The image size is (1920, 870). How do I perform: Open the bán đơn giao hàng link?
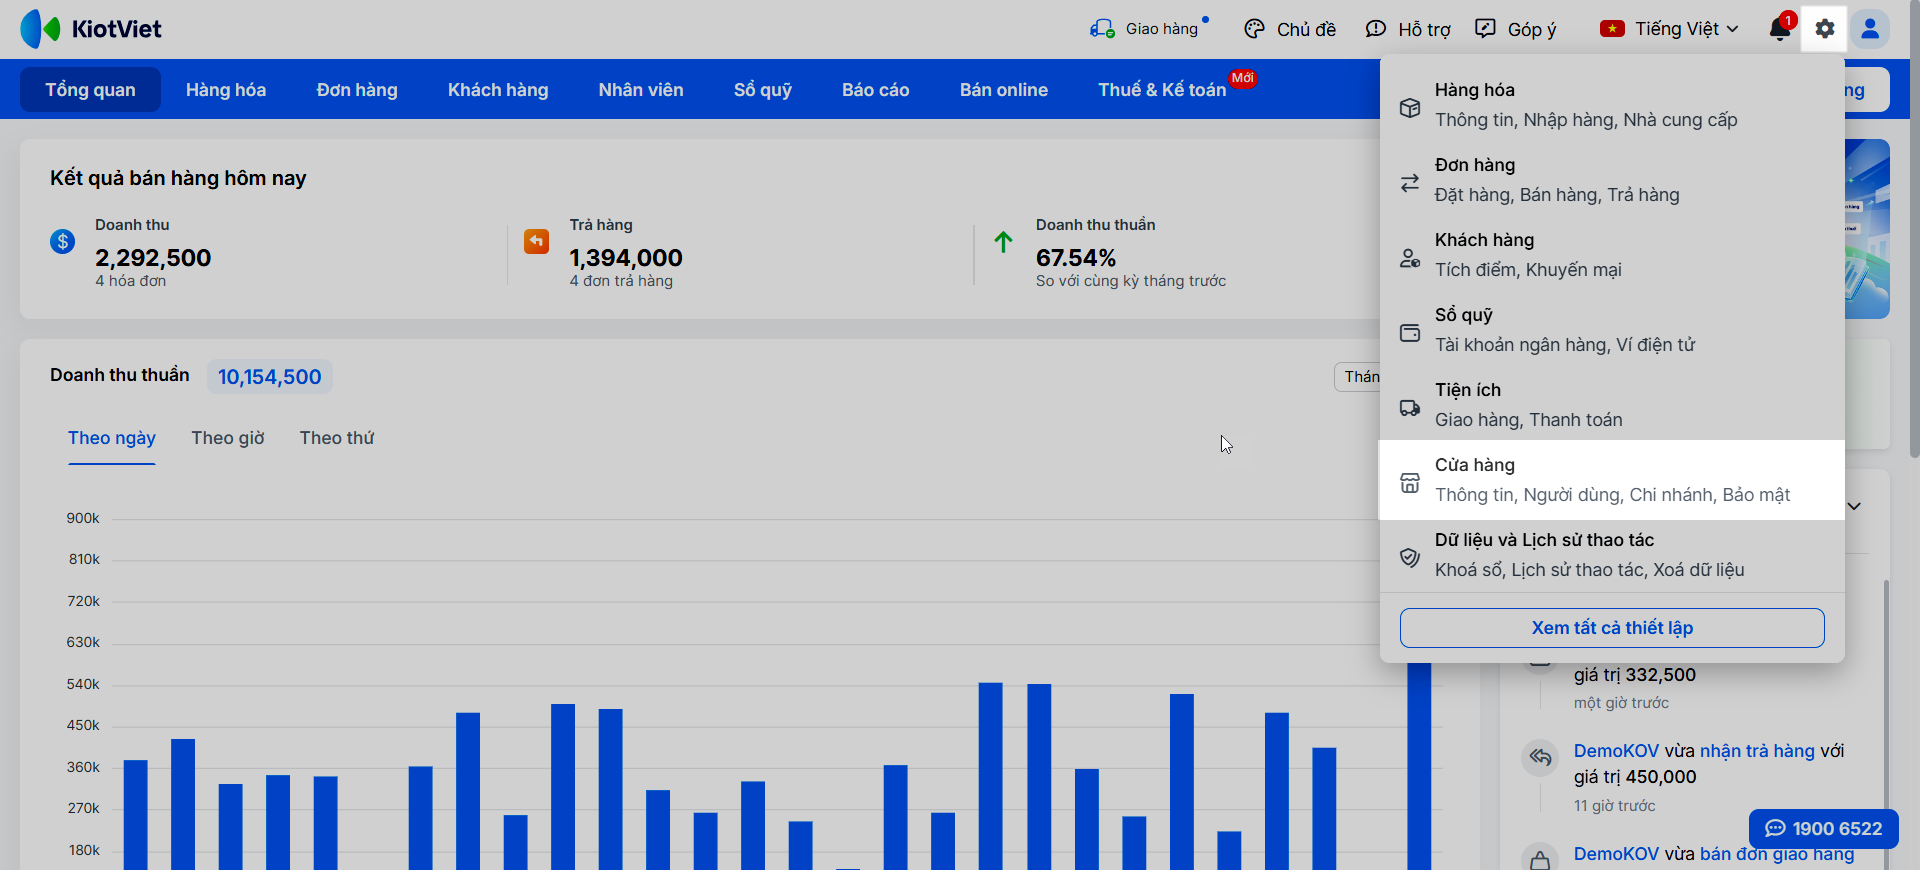coord(1777,854)
